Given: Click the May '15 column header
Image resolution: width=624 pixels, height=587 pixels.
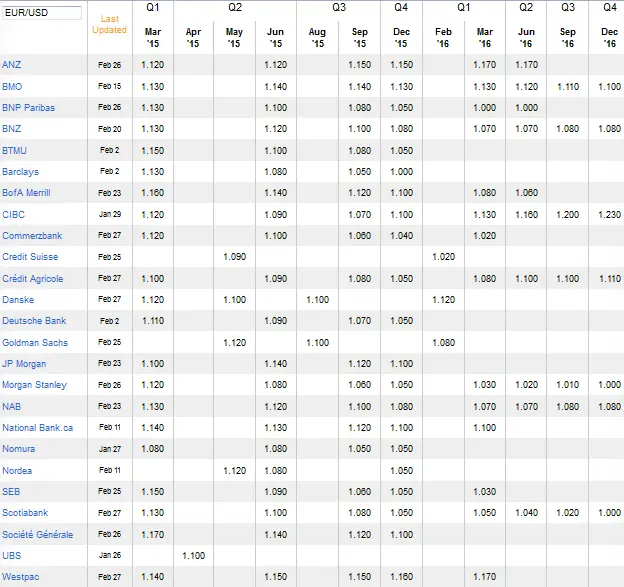Looking at the screenshot, I should coord(234,37).
